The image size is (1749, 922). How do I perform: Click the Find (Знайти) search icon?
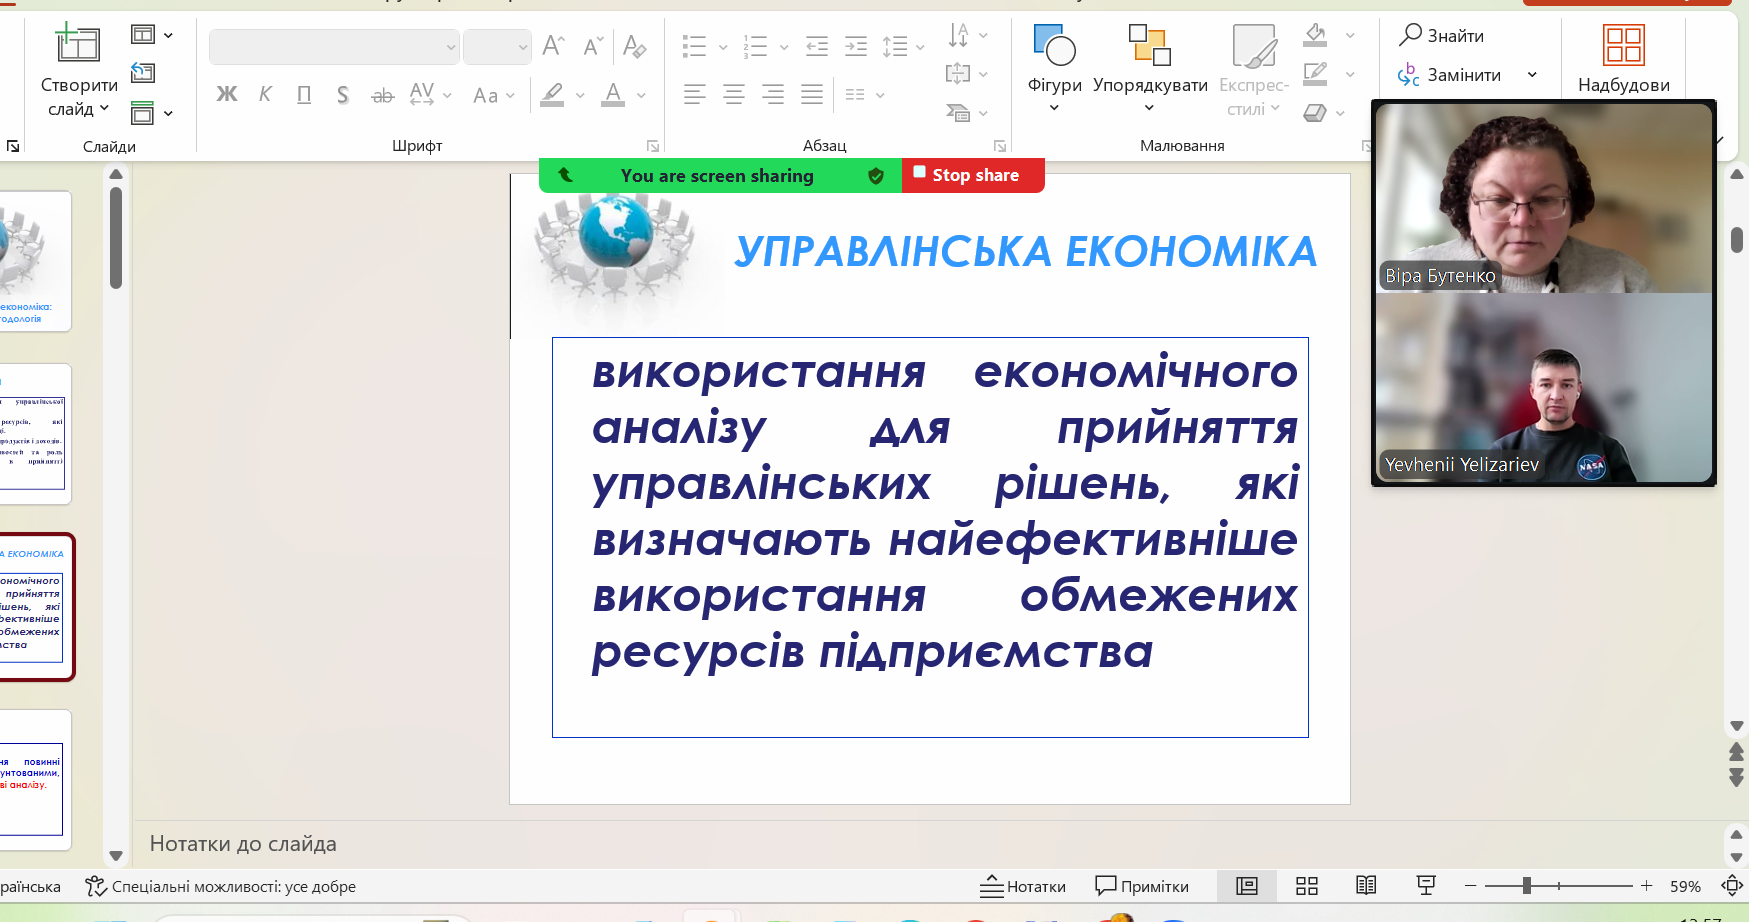(1411, 35)
